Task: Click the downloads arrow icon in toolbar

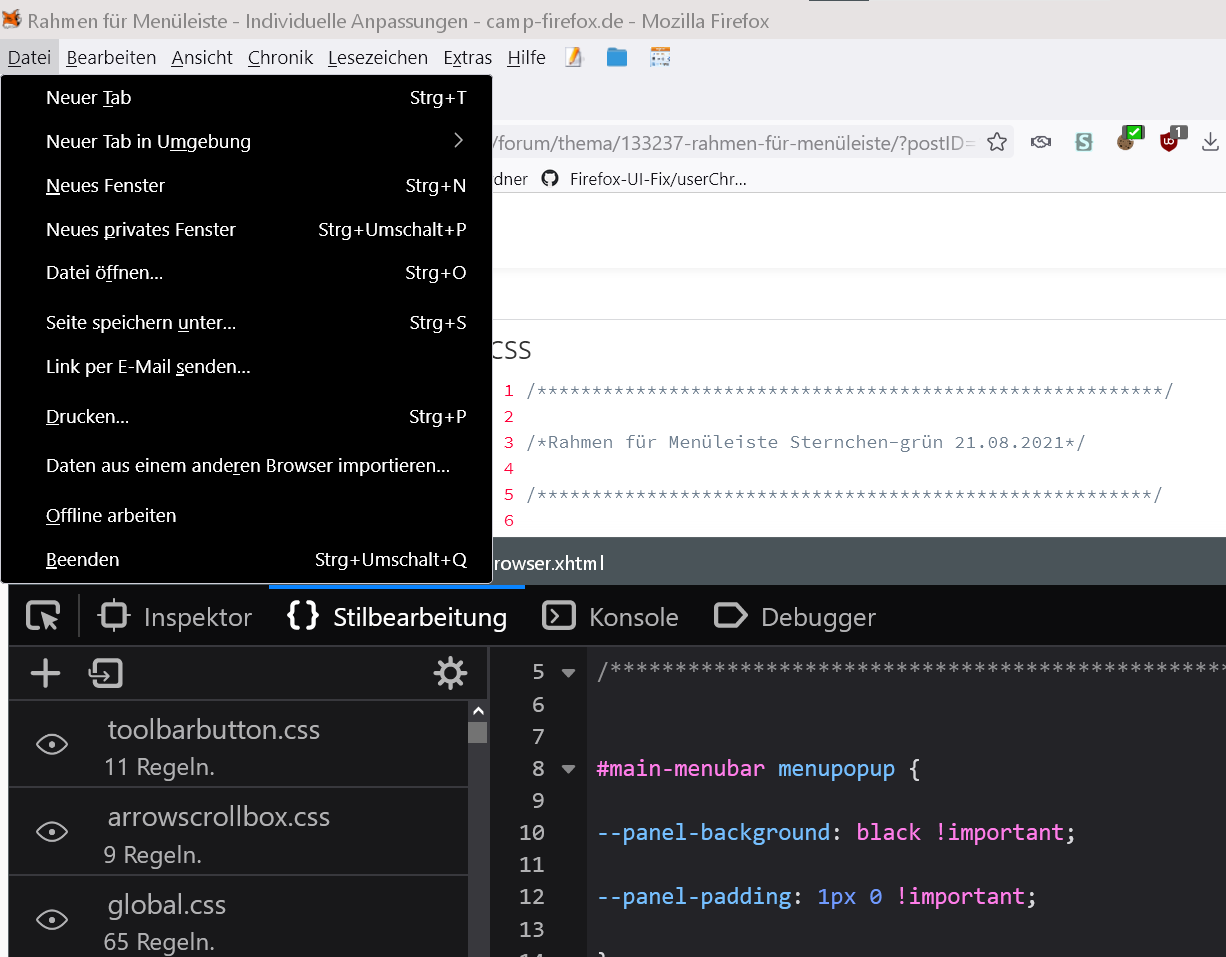Action: pyautogui.click(x=1210, y=142)
